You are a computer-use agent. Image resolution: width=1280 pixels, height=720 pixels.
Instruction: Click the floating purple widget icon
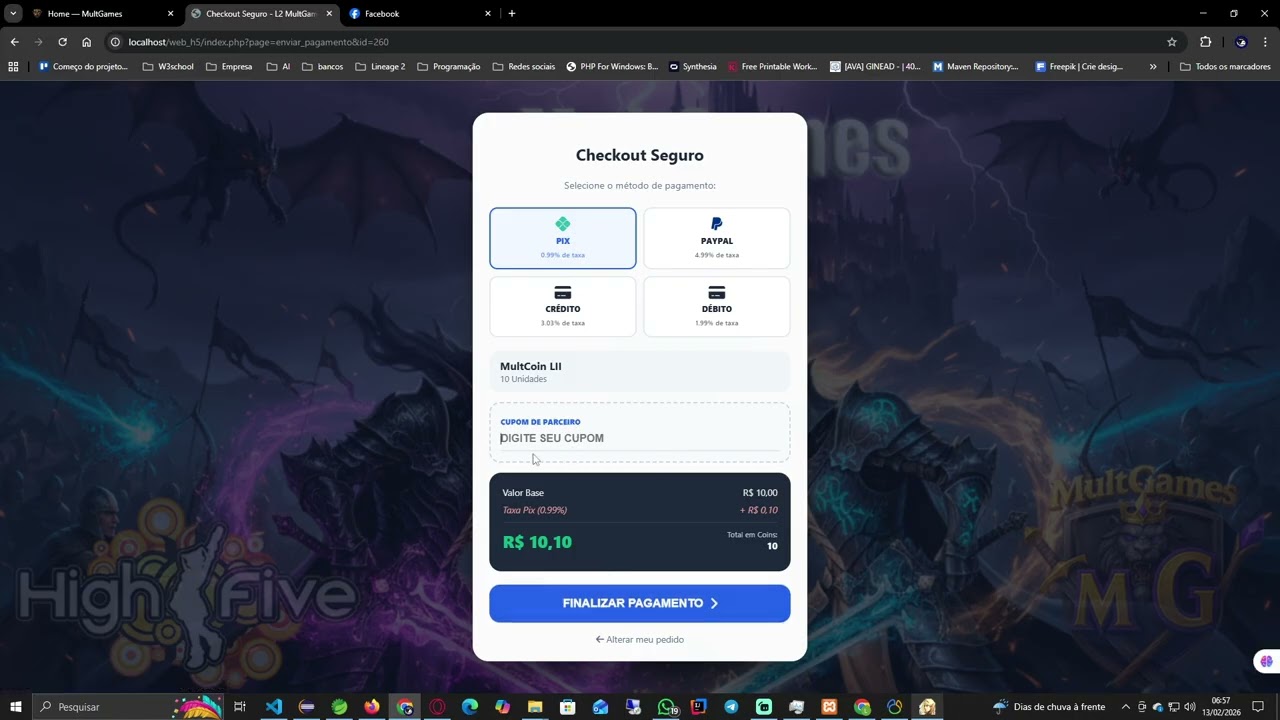point(1266,661)
